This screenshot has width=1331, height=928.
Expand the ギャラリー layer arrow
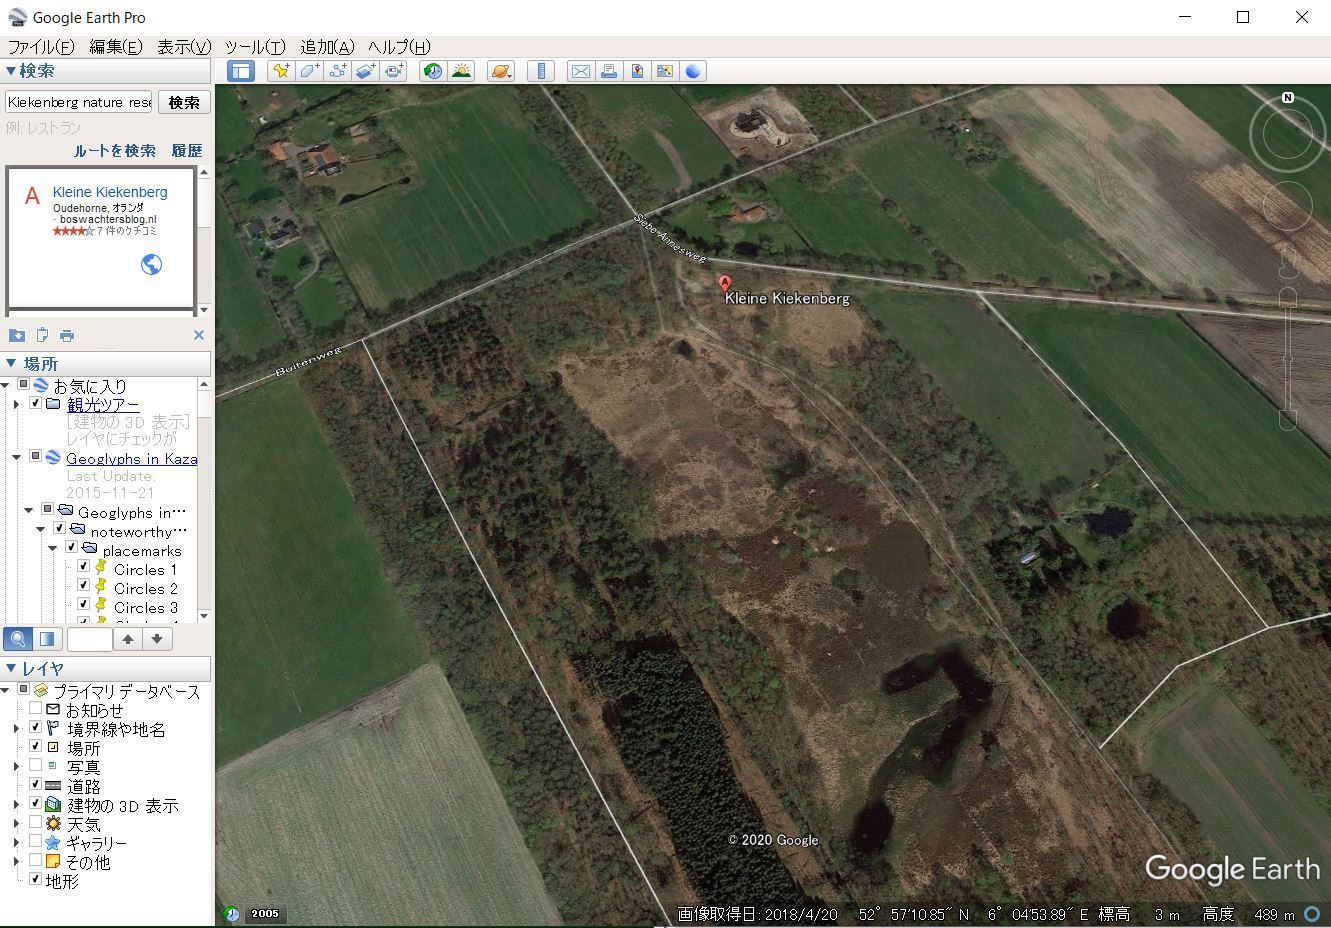(16, 843)
